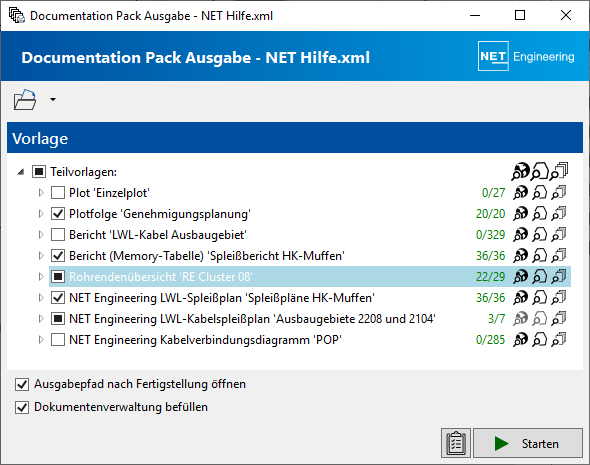Collapse the Teilvorlagen tree node

click(21, 172)
